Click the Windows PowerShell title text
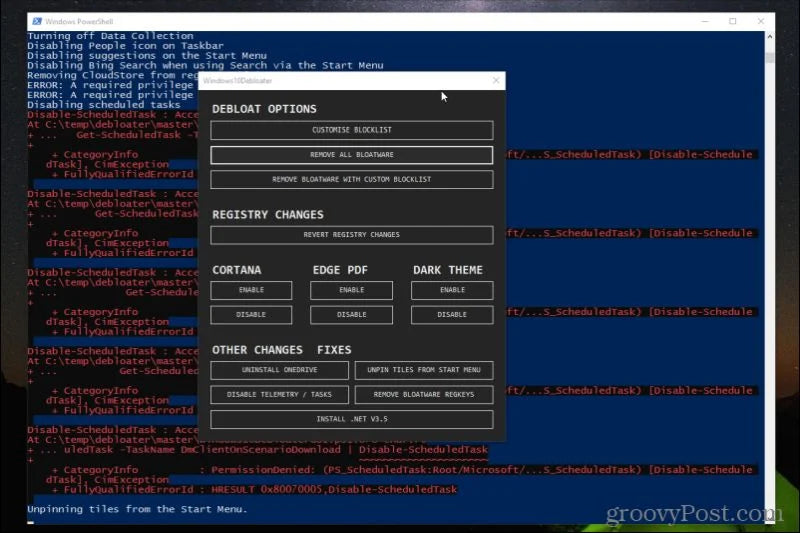800x533 pixels. 79,21
